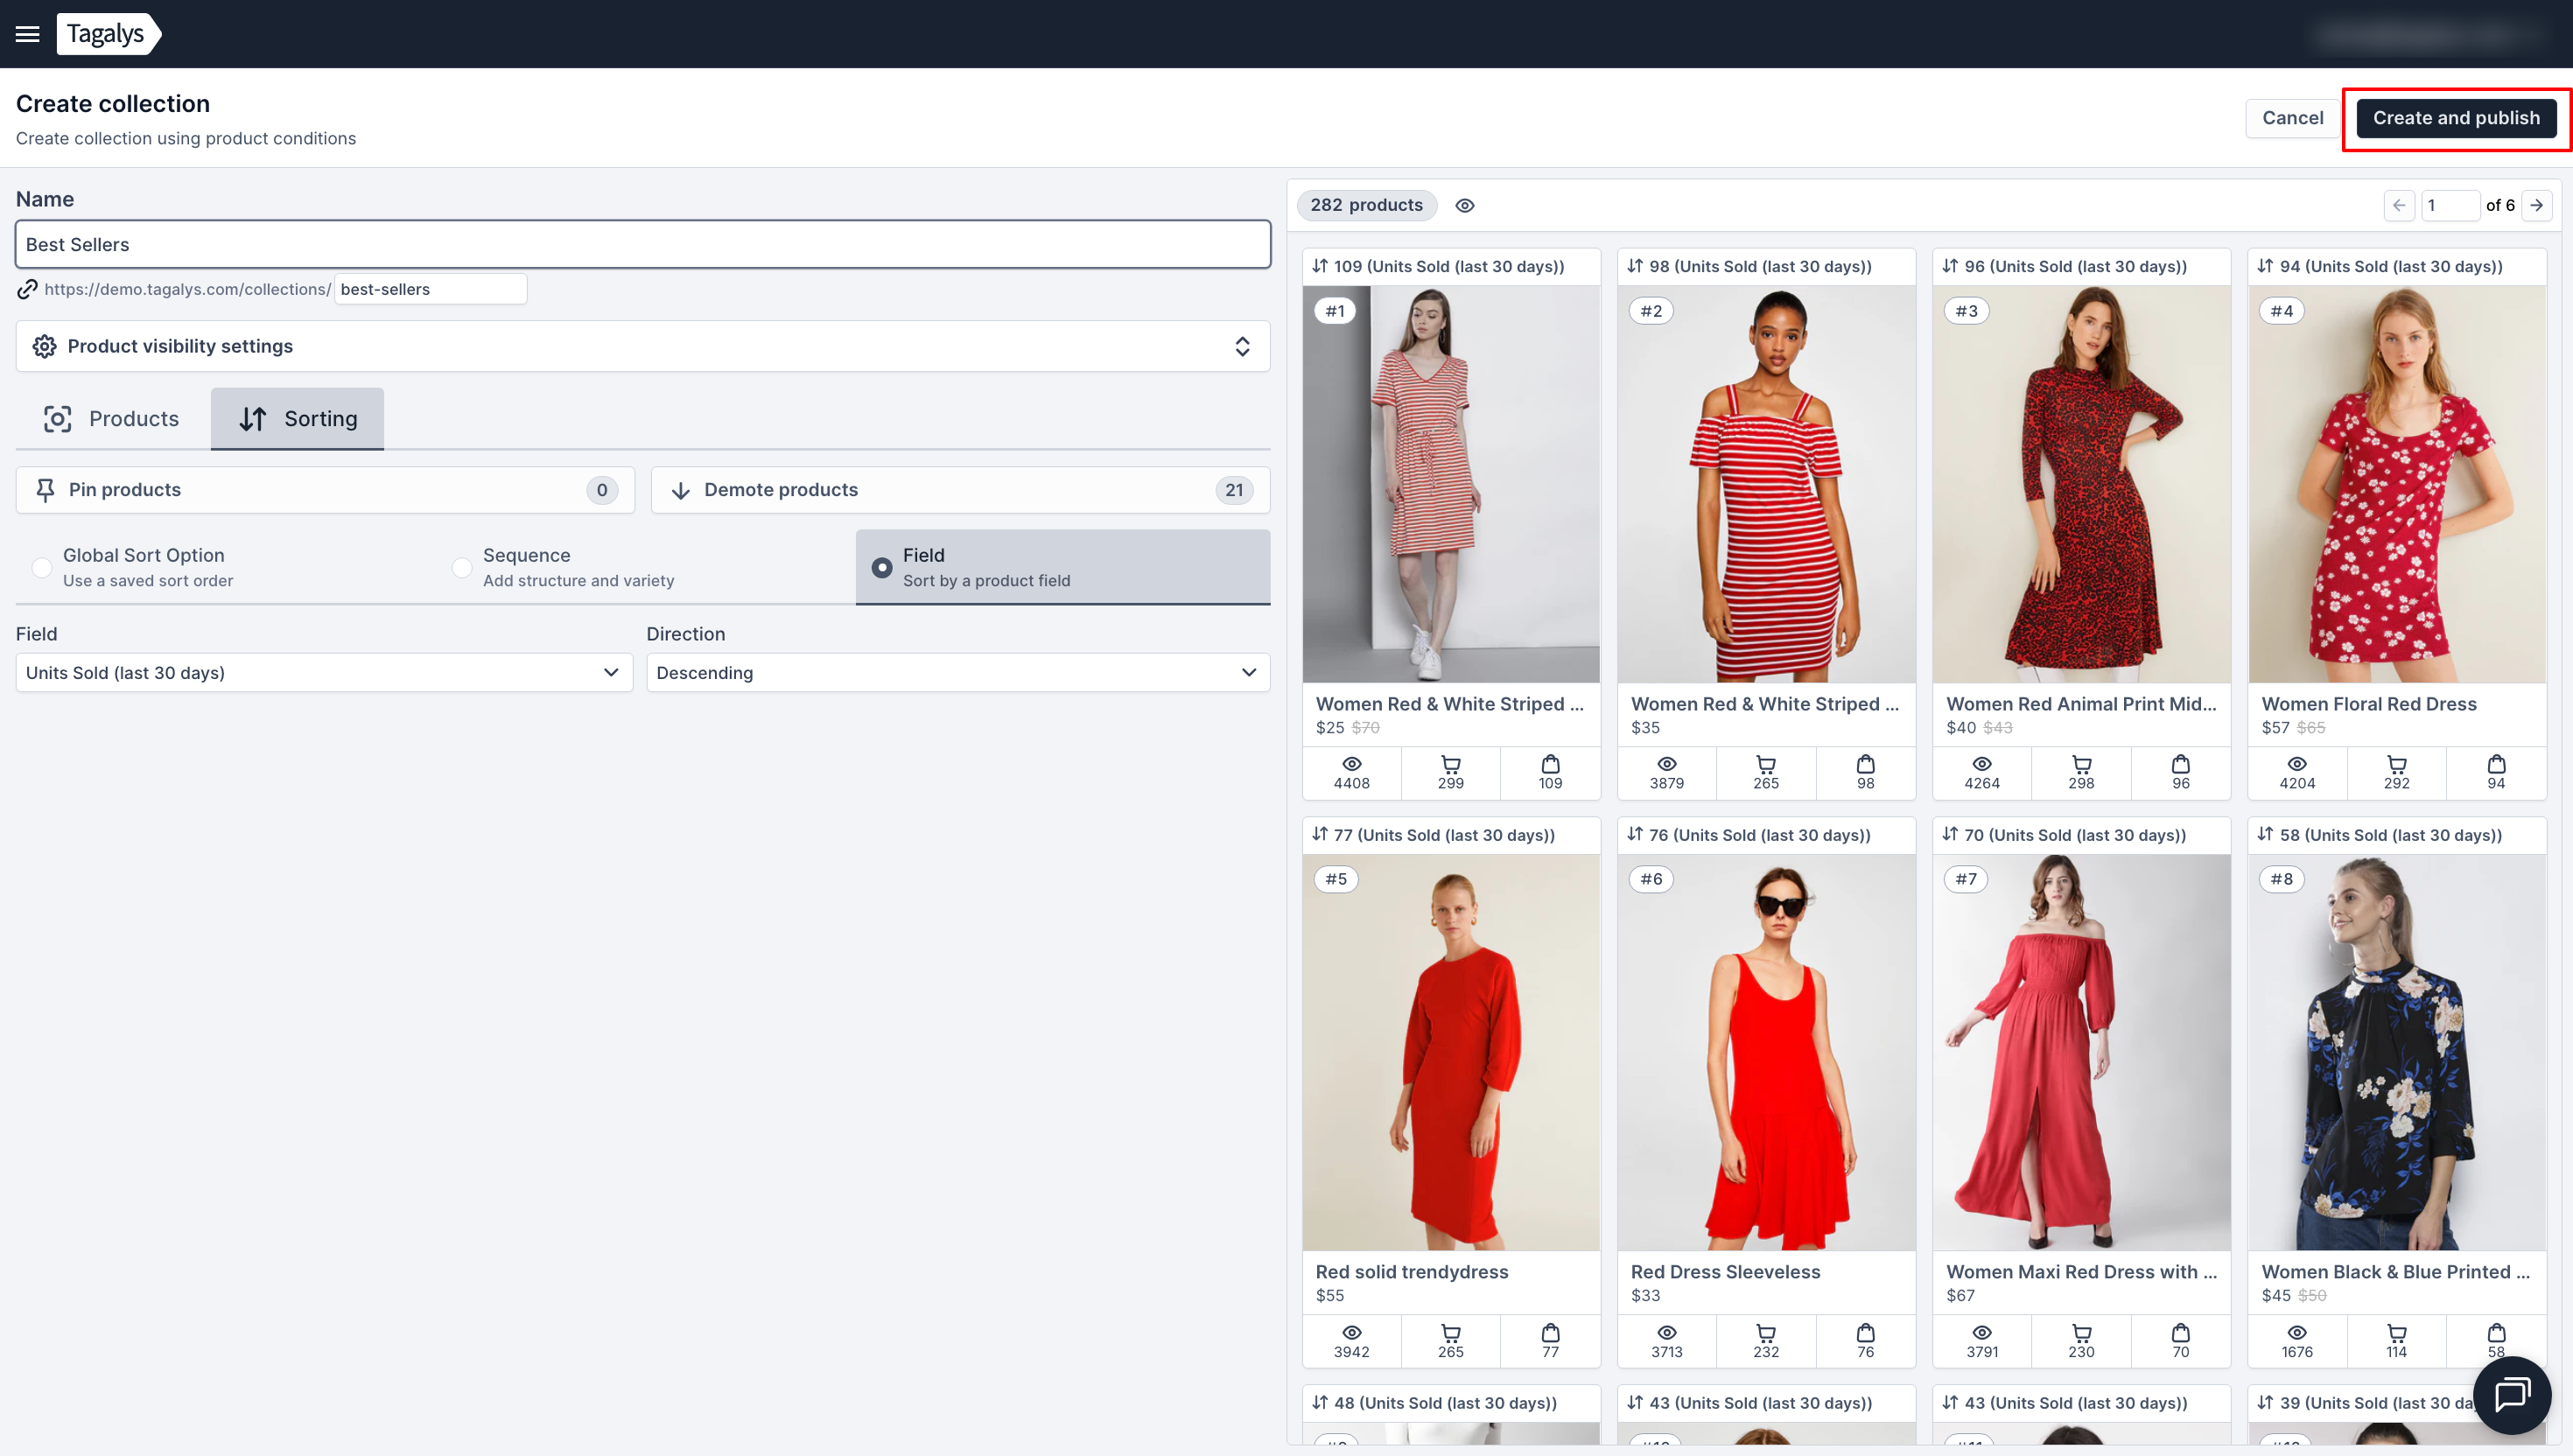Click the chat support bubble icon
Screen dimensions: 2573x1456
[2511, 1394]
